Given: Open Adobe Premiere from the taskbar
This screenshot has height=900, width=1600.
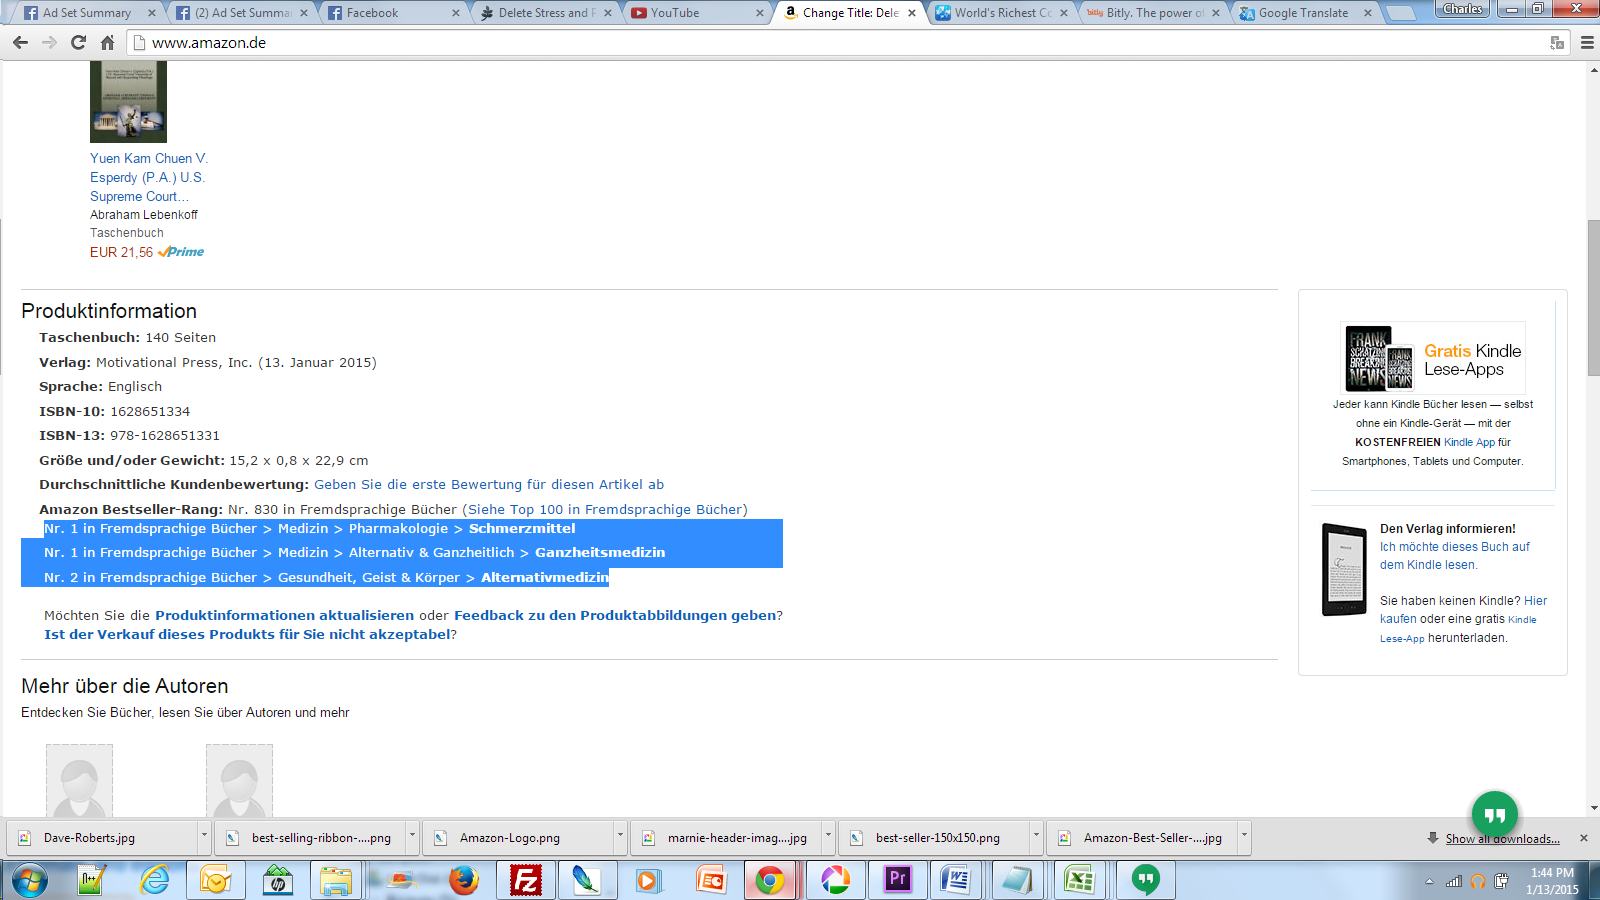Looking at the screenshot, I should (897, 880).
